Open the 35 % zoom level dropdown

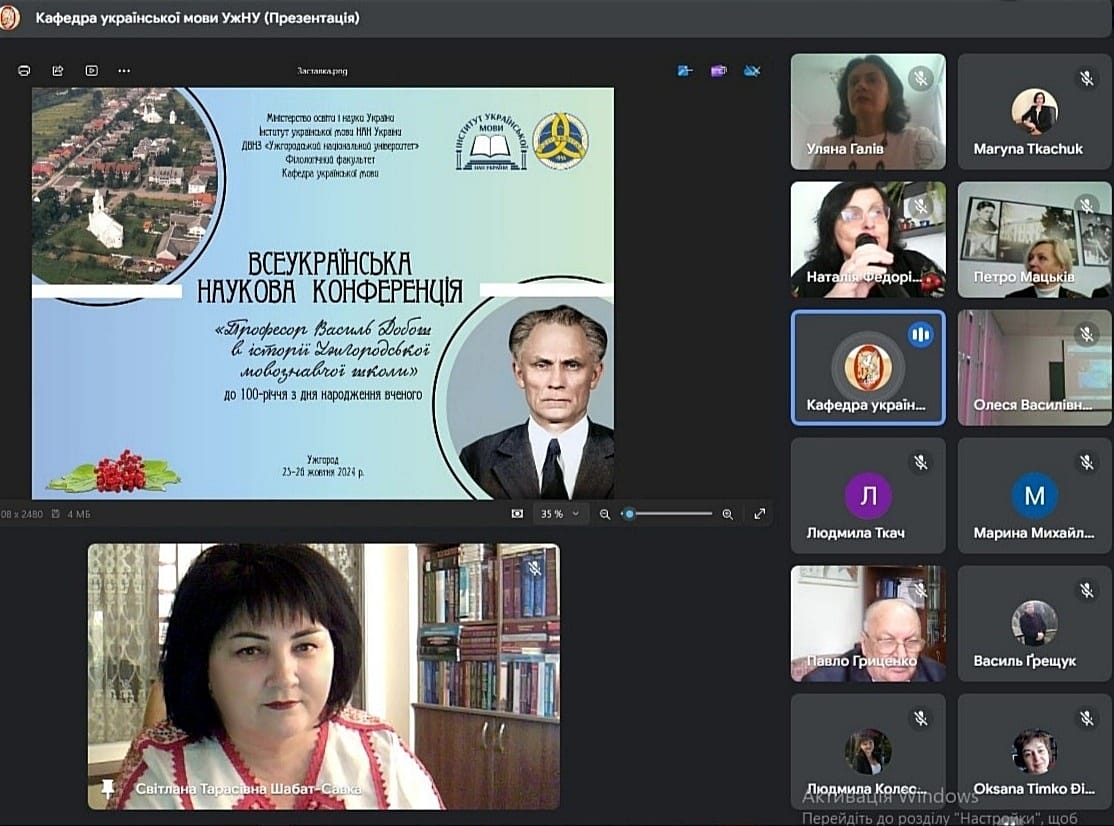tap(561, 513)
